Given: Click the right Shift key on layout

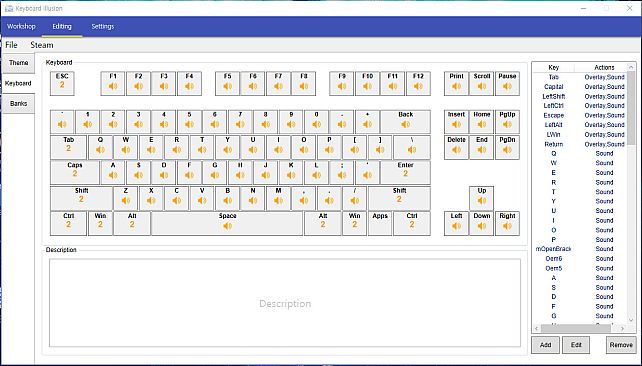Looking at the screenshot, I should tap(399, 198).
